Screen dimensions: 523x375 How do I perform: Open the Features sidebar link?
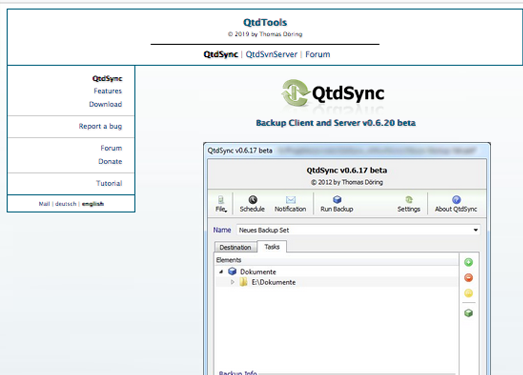(108, 91)
